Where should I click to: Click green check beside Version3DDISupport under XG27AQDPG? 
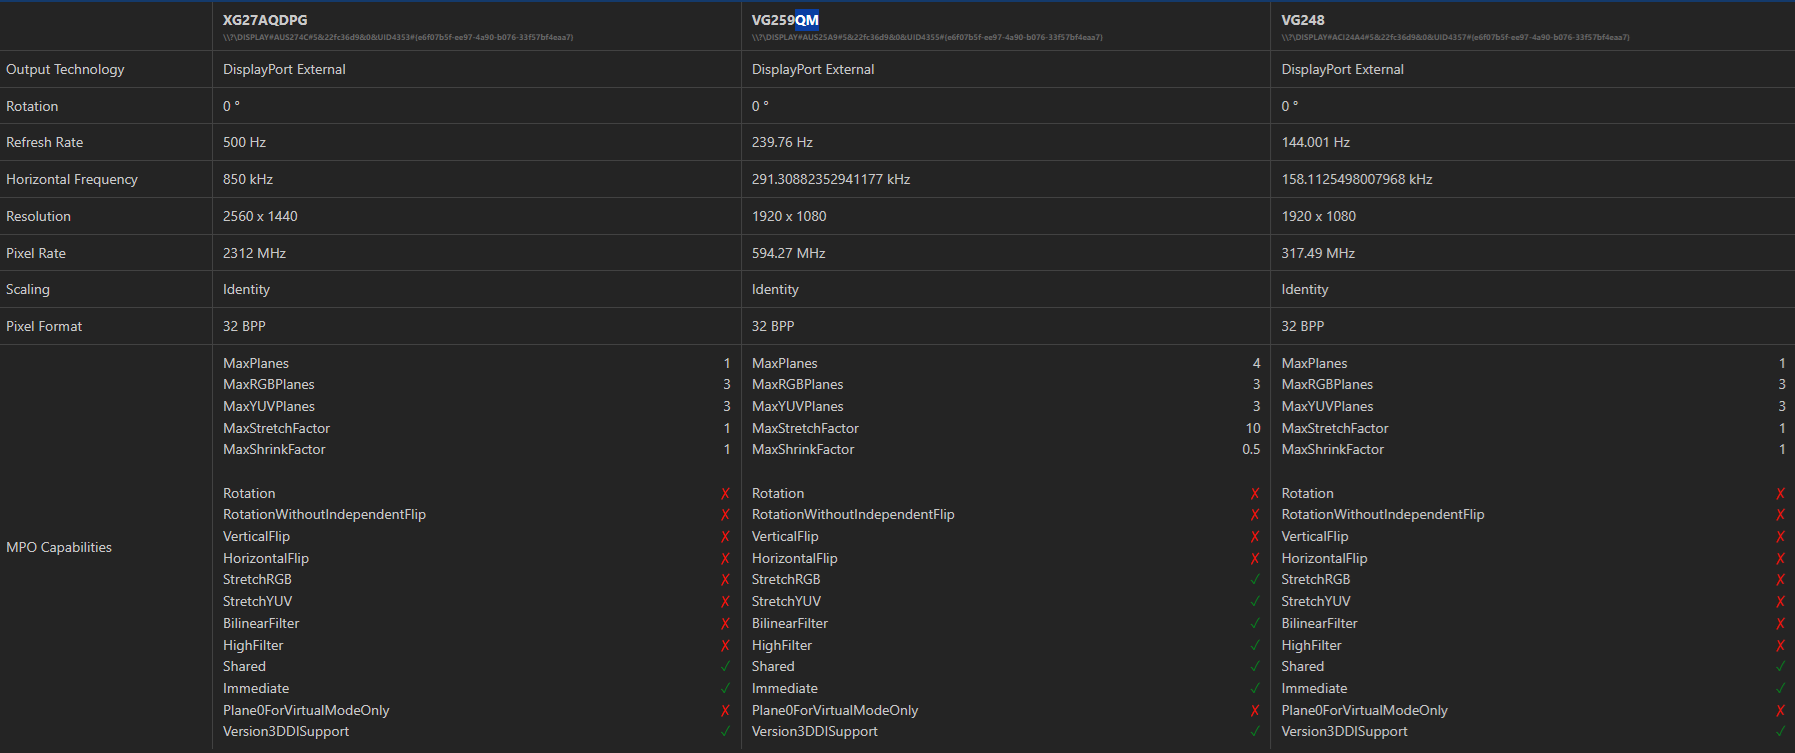coord(725,732)
